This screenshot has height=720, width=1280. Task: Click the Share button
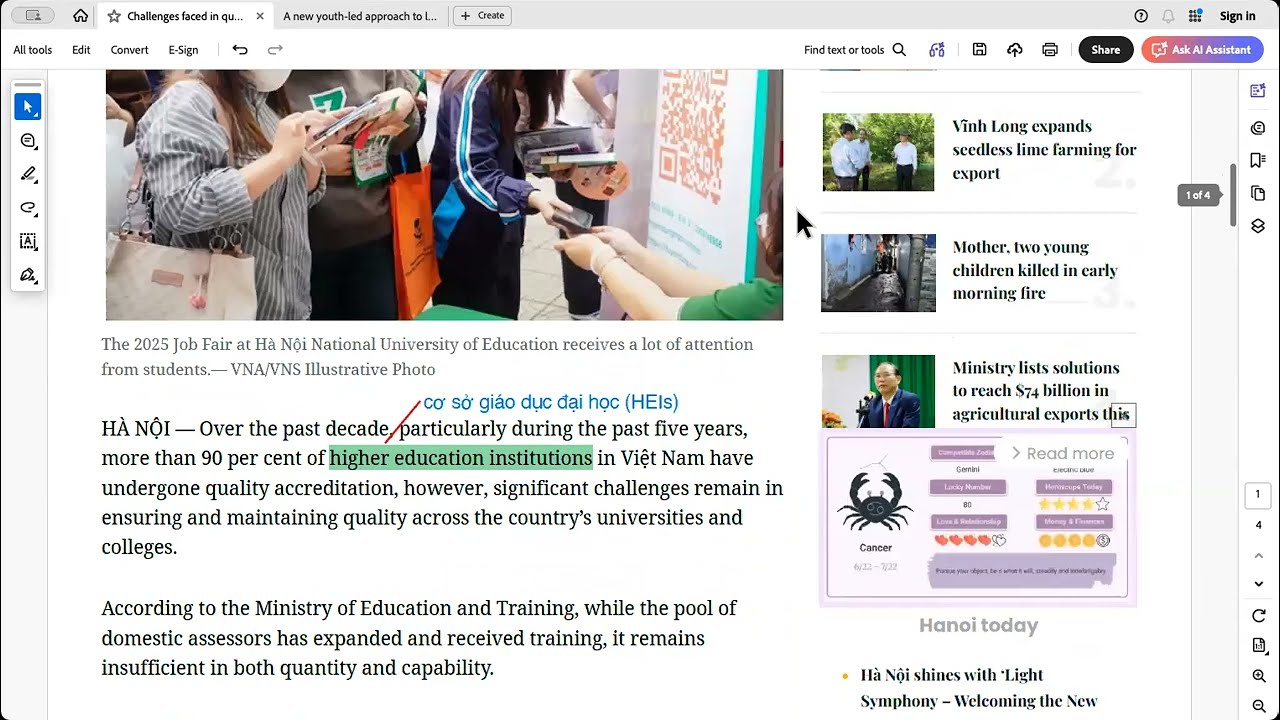pyautogui.click(x=1105, y=50)
